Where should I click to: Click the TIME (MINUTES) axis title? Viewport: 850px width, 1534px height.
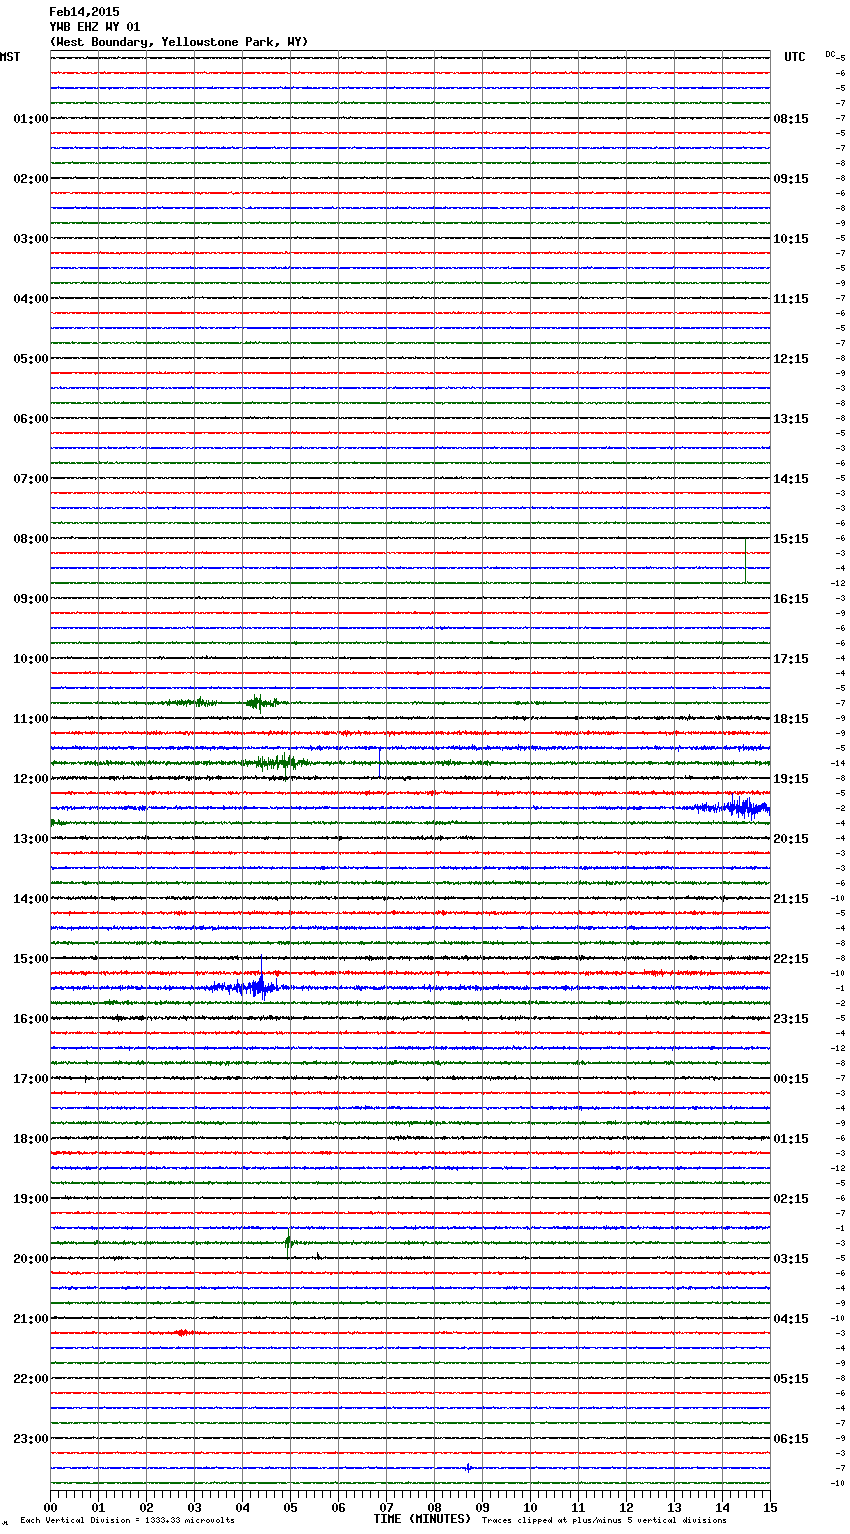pos(422,1519)
